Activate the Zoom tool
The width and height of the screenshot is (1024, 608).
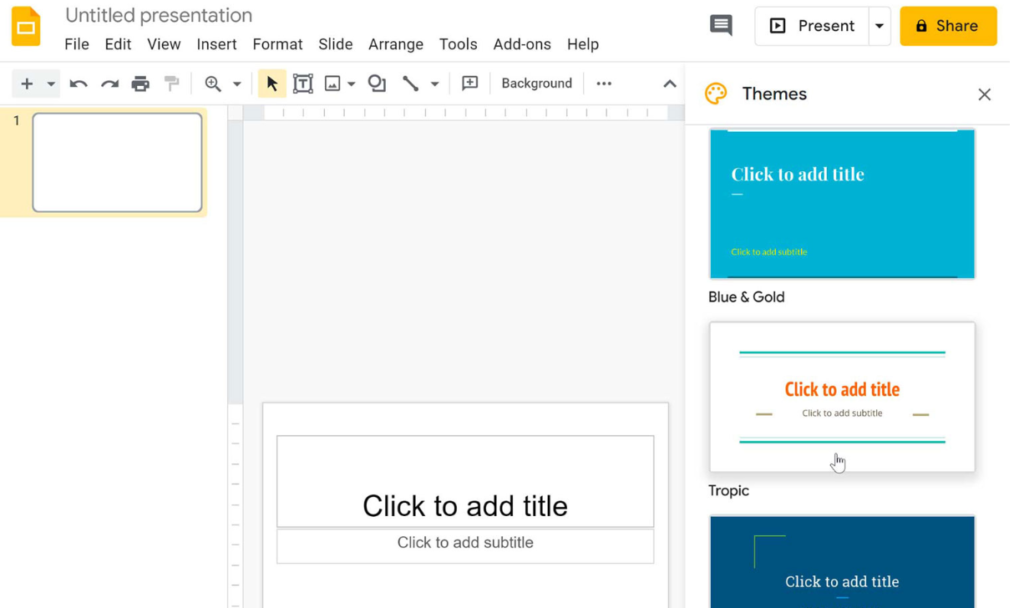(212, 83)
